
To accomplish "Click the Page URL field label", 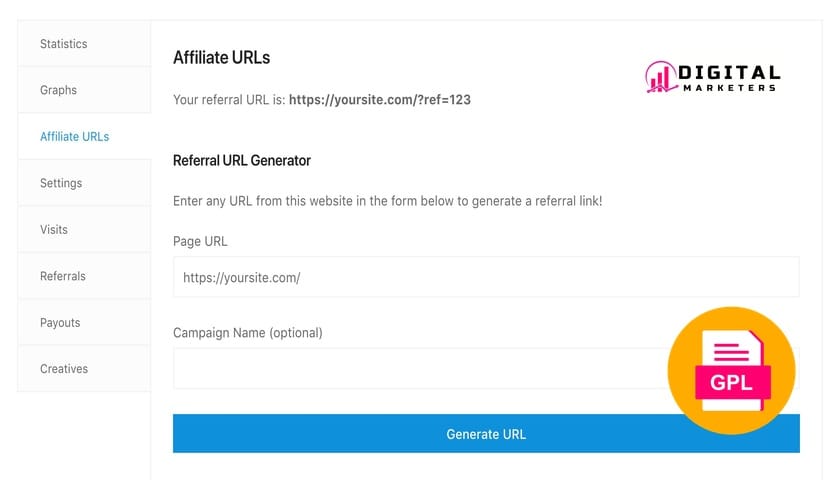I will [x=201, y=241].
